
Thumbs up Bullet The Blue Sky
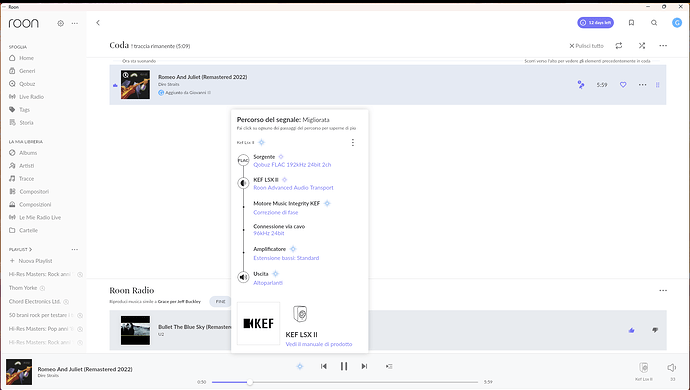click(632, 330)
